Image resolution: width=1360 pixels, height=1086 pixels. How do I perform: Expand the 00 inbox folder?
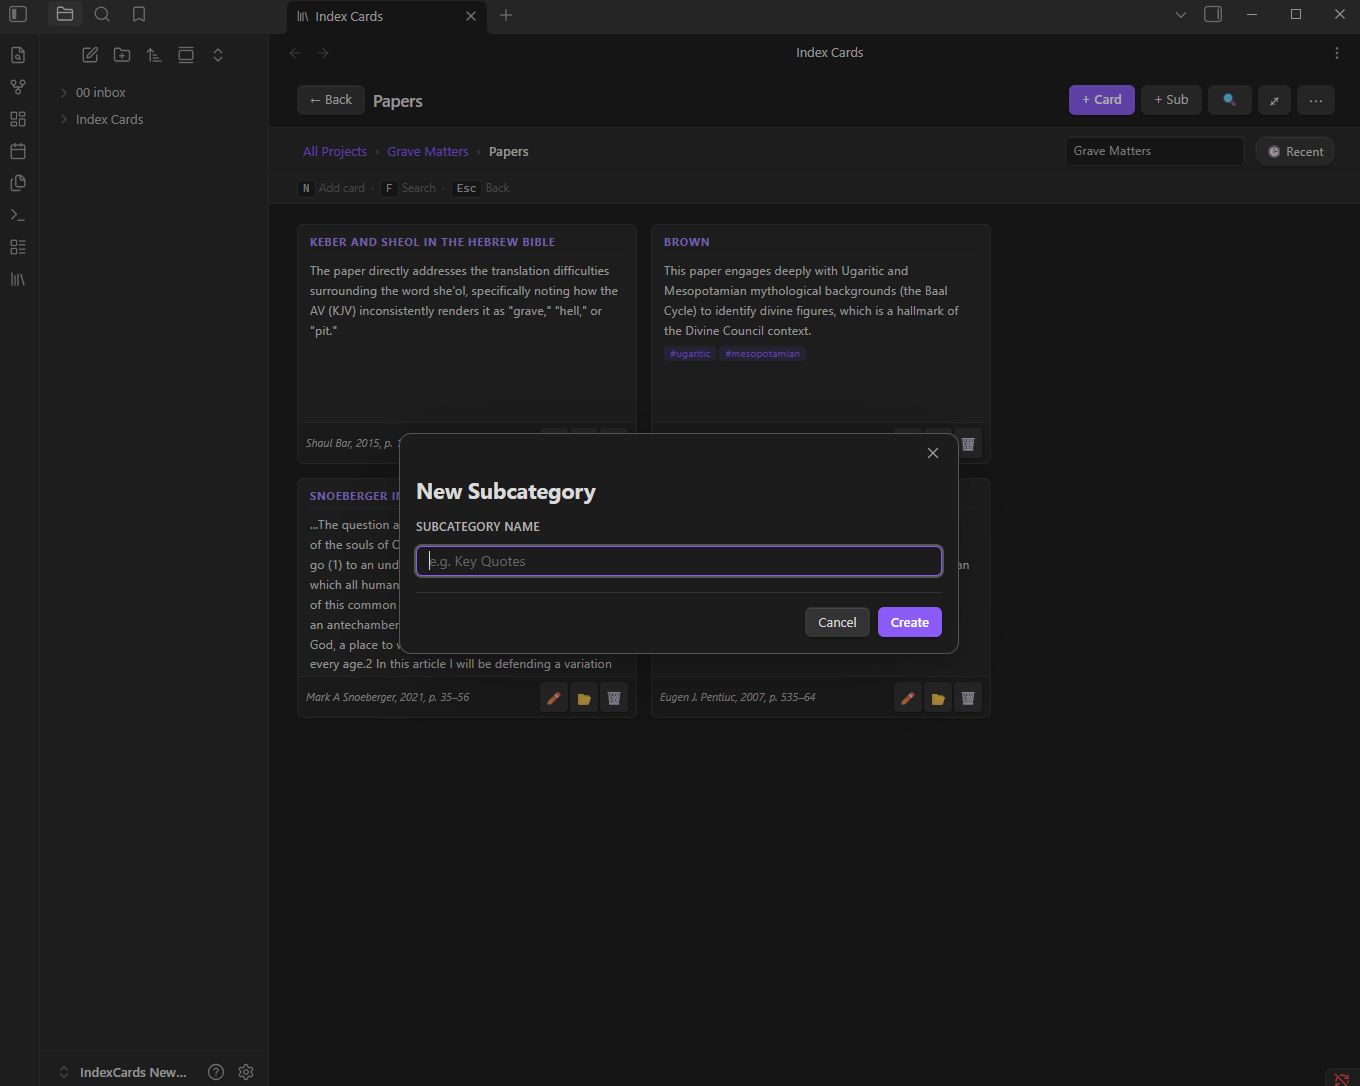(64, 92)
